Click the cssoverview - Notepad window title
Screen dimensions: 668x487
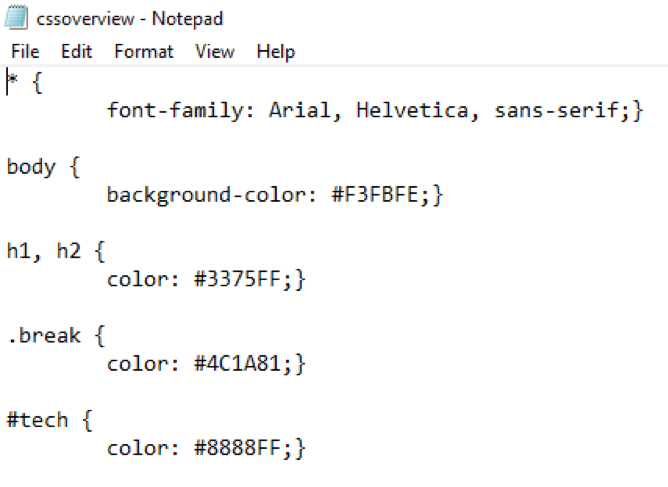point(130,19)
